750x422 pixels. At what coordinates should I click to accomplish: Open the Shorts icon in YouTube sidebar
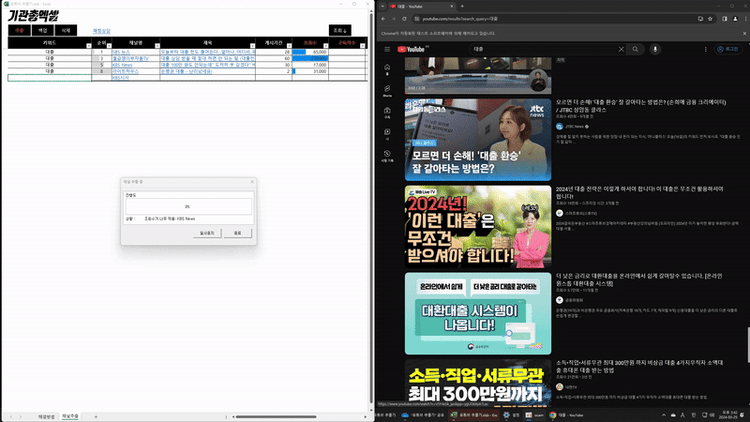[x=387, y=91]
